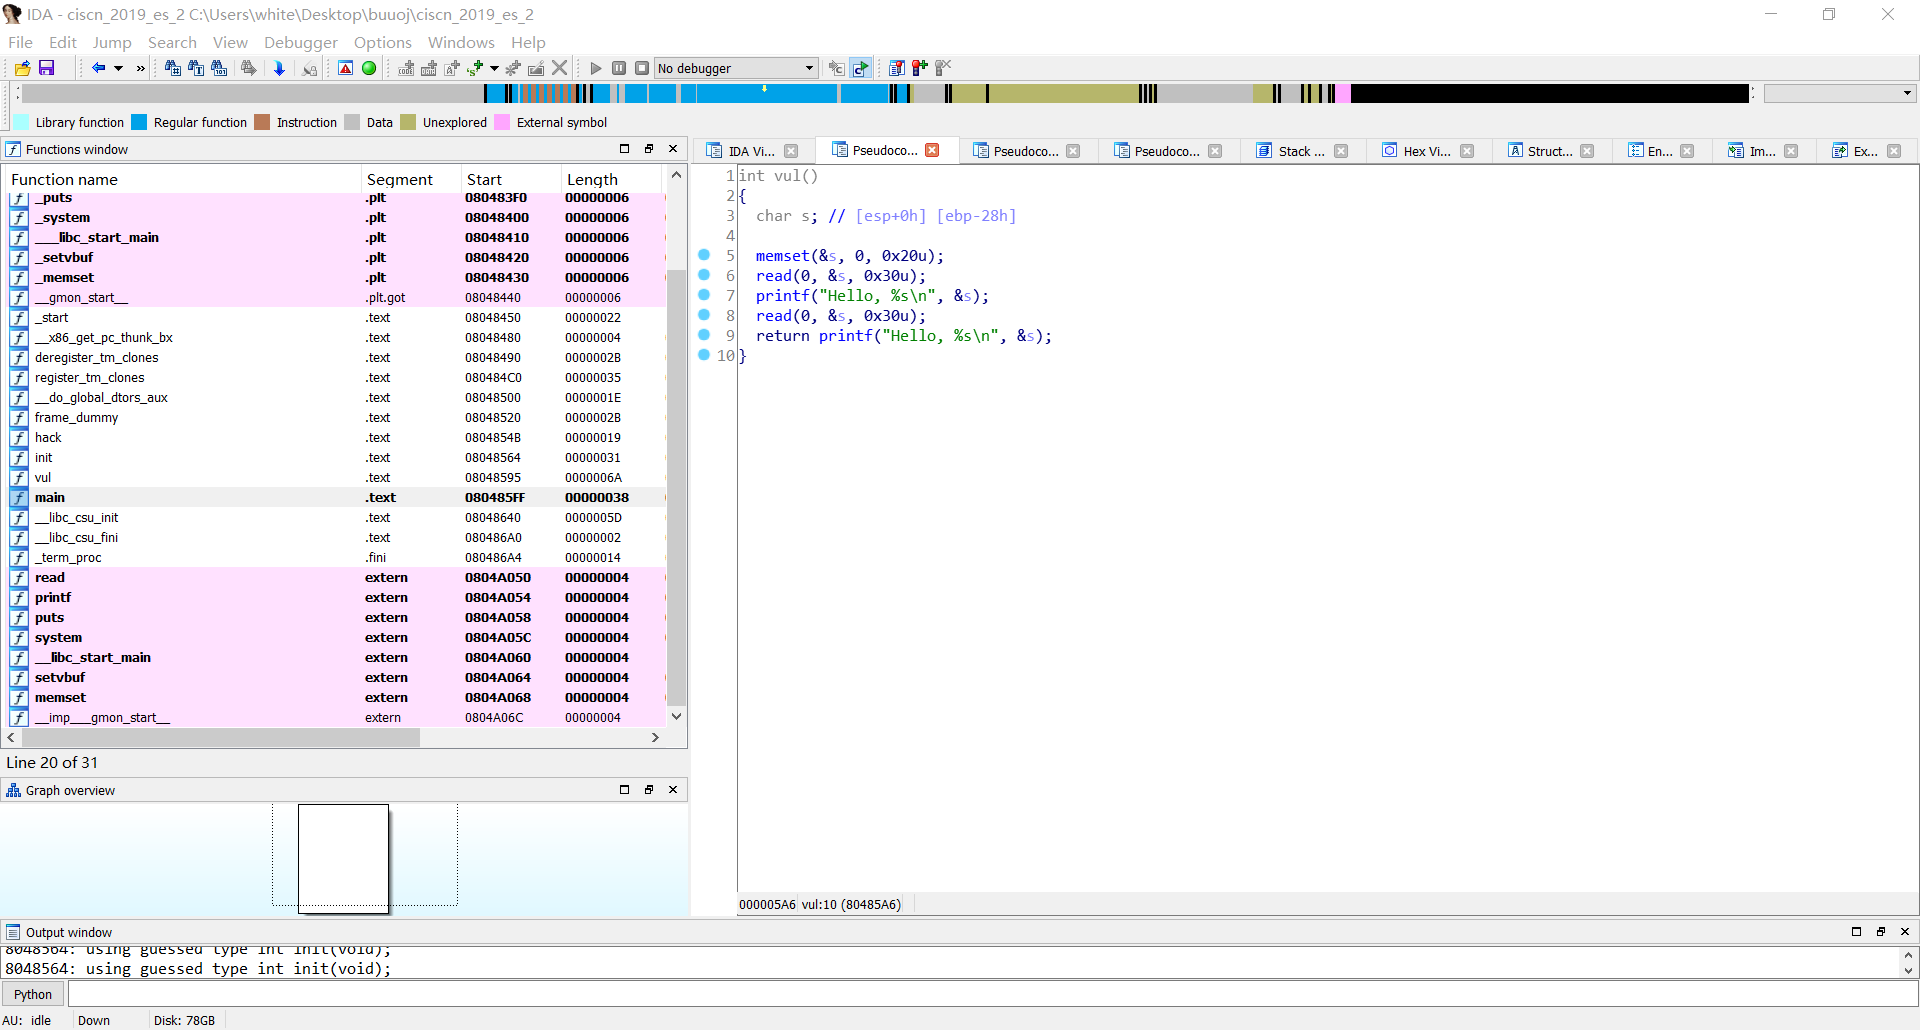Image resolution: width=1920 pixels, height=1030 pixels.
Task: Toggle the breakpoint dot on line 5
Action: pyautogui.click(x=706, y=256)
